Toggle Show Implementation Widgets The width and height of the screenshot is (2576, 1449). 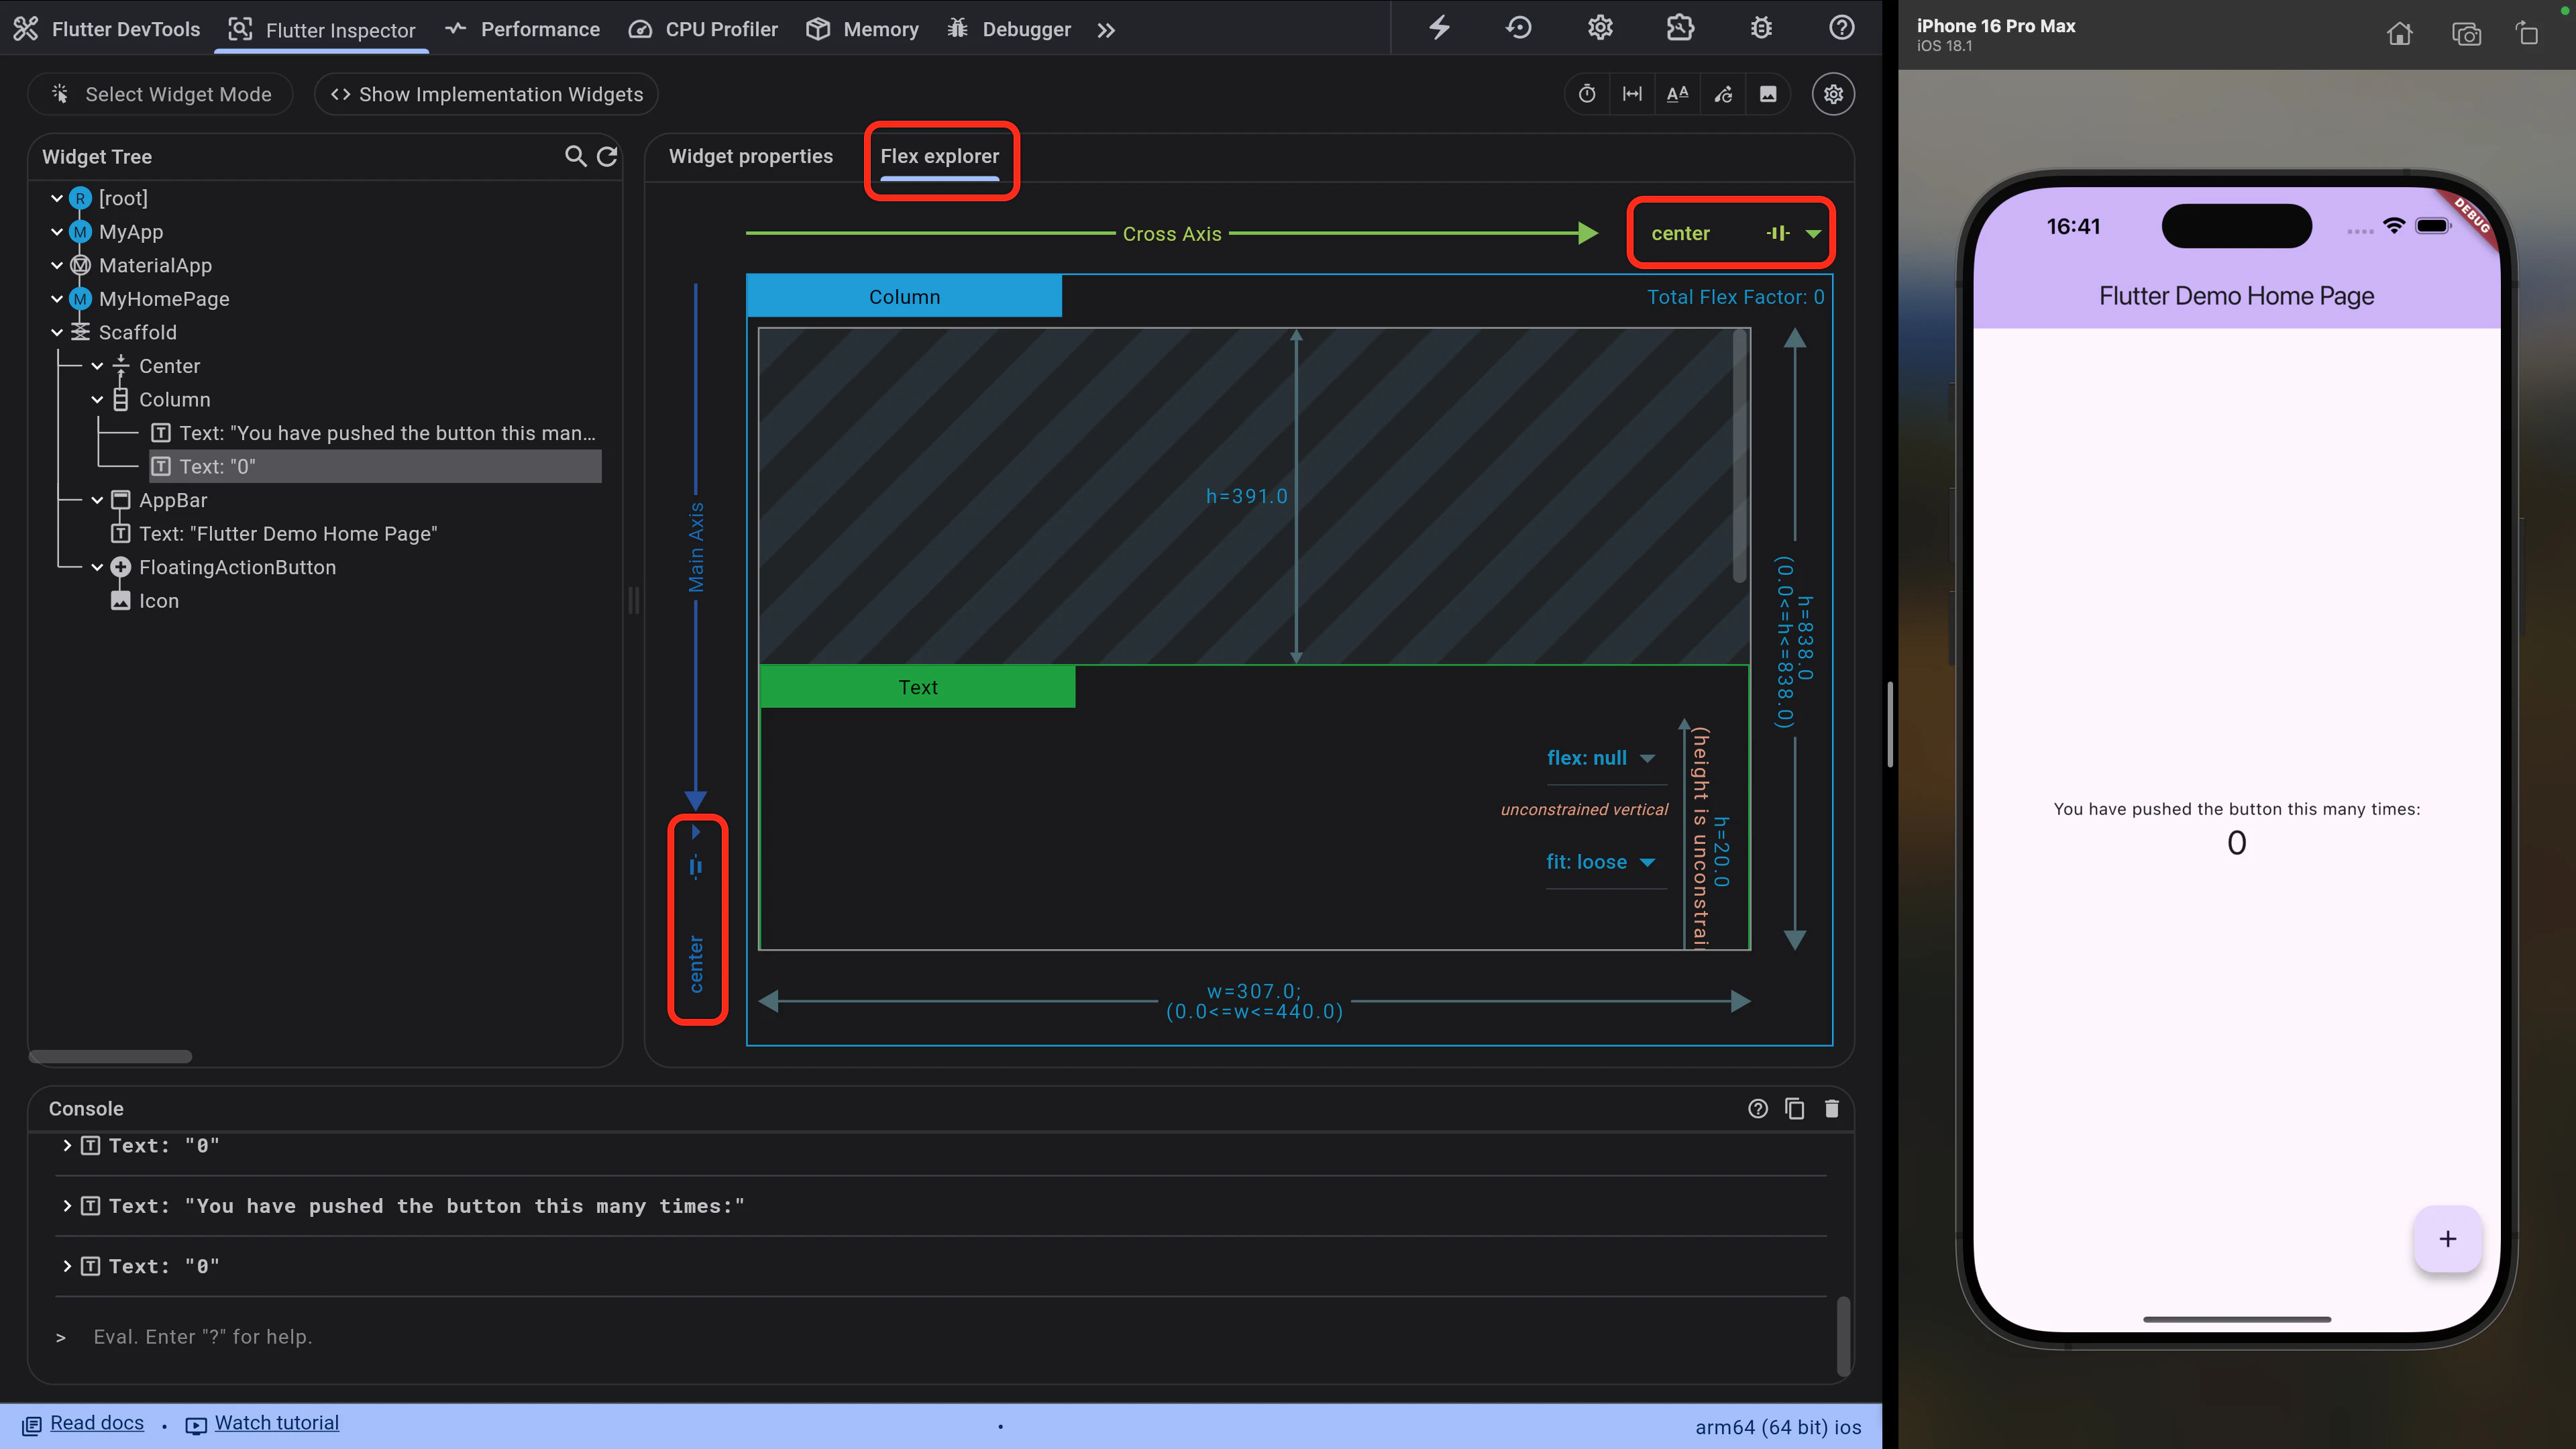pos(486,93)
